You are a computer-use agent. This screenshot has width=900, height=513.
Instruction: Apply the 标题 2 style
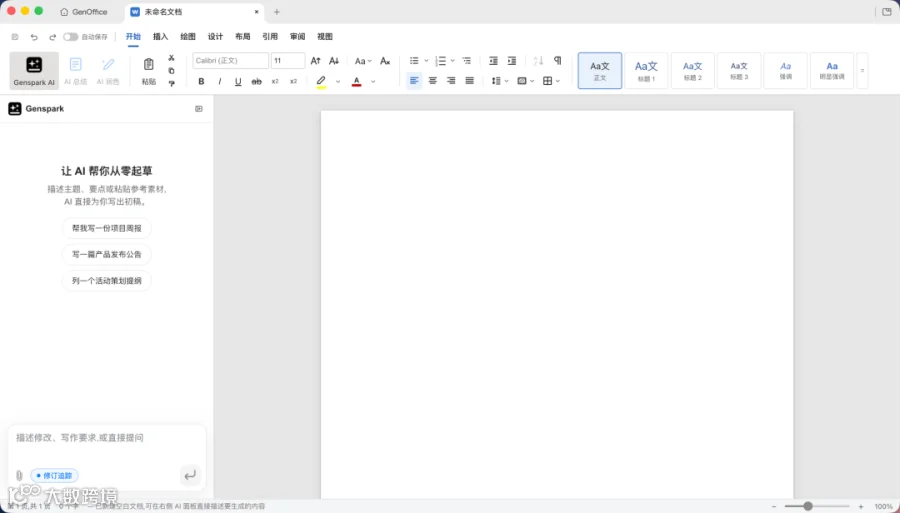tap(693, 71)
